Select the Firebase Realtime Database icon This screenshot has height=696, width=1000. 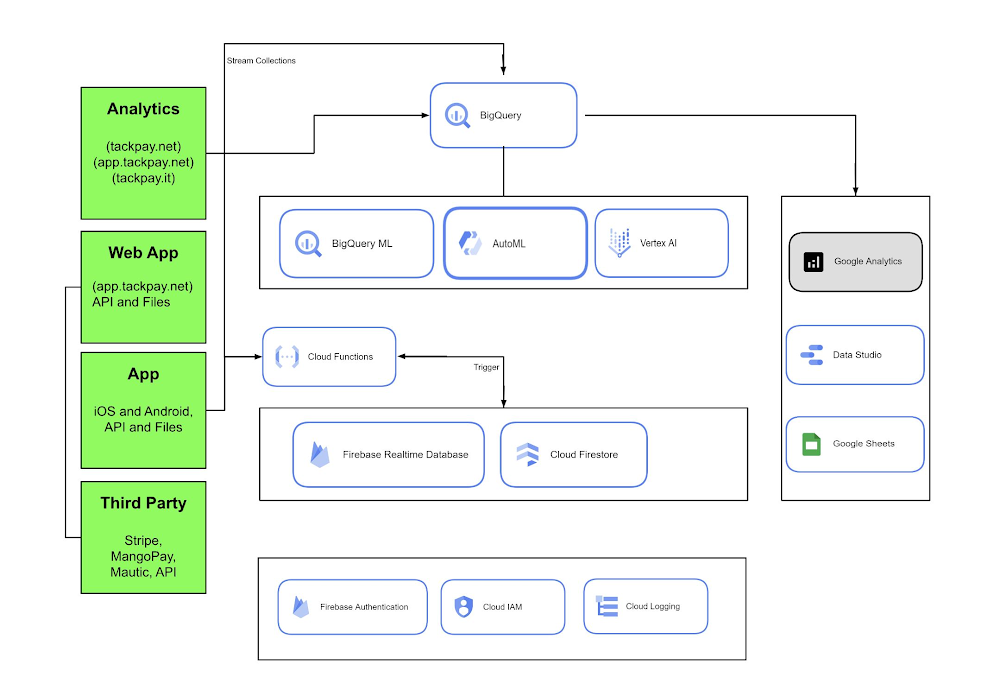[320, 454]
